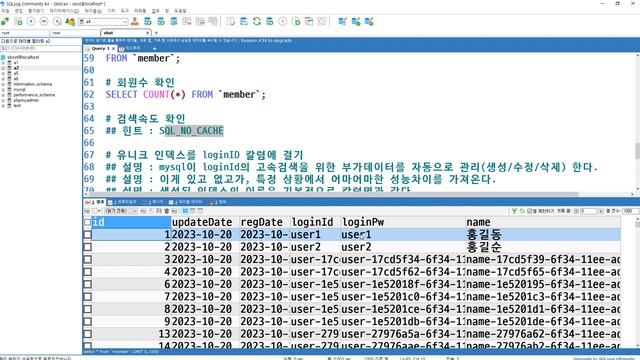Click the trash delete row icon

[167, 211]
